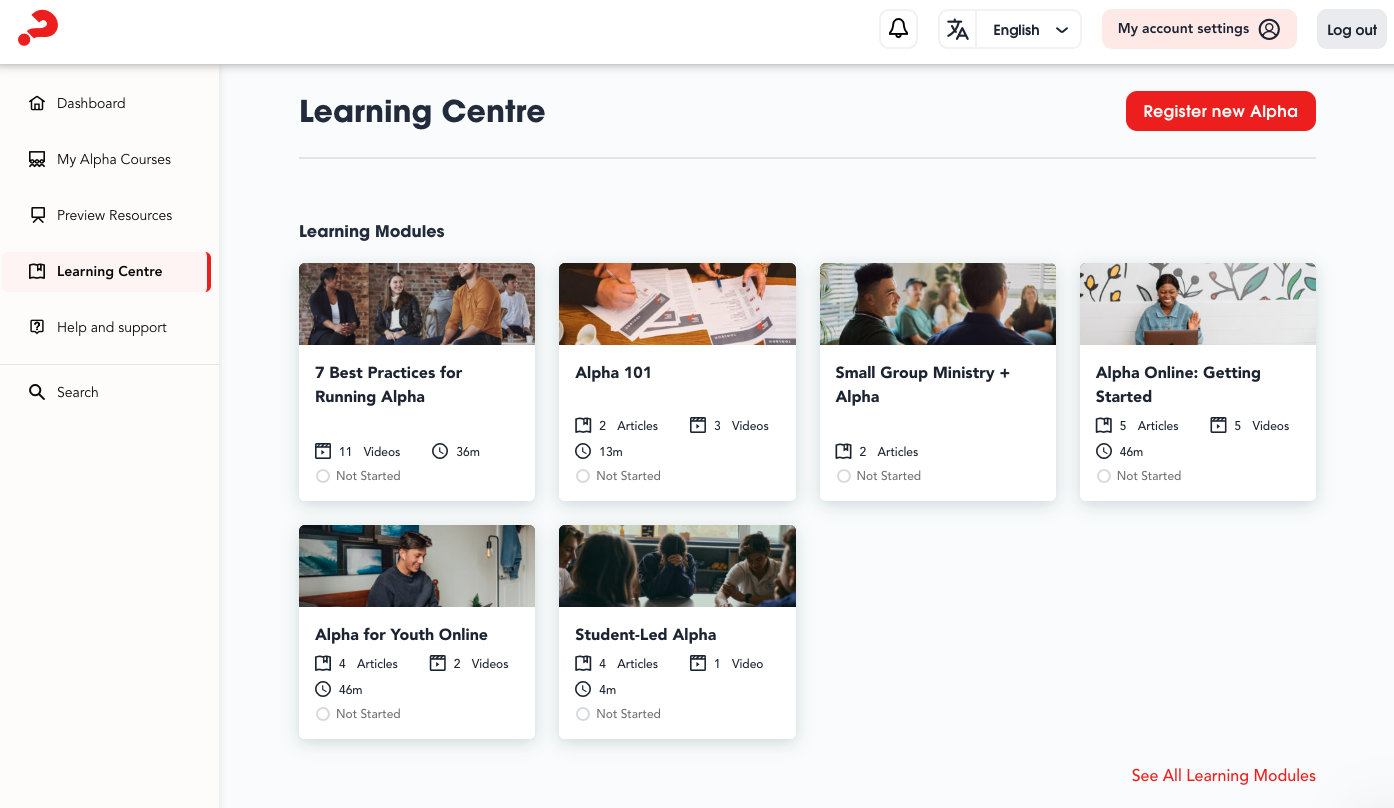This screenshot has height=808, width=1394.
Task: Click the Search magnifier icon in the sidebar
Action: pyautogui.click(x=36, y=391)
